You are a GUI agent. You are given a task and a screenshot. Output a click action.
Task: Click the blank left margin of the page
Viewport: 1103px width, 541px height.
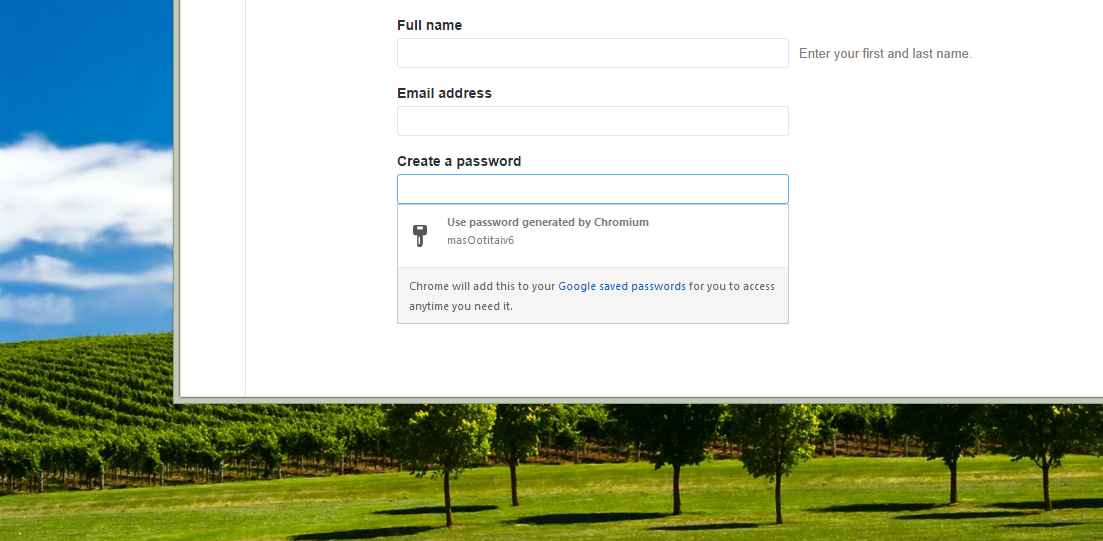click(x=210, y=200)
